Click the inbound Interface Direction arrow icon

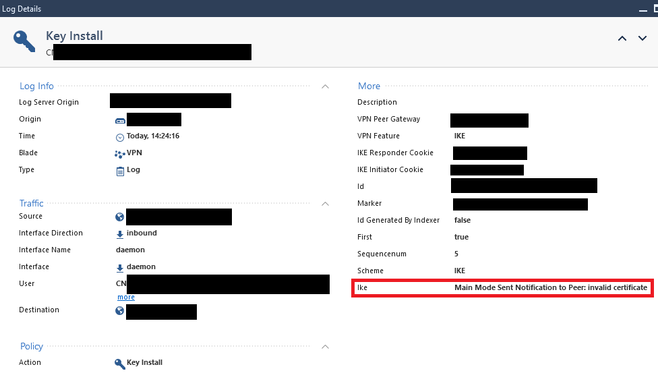pyautogui.click(x=120, y=235)
